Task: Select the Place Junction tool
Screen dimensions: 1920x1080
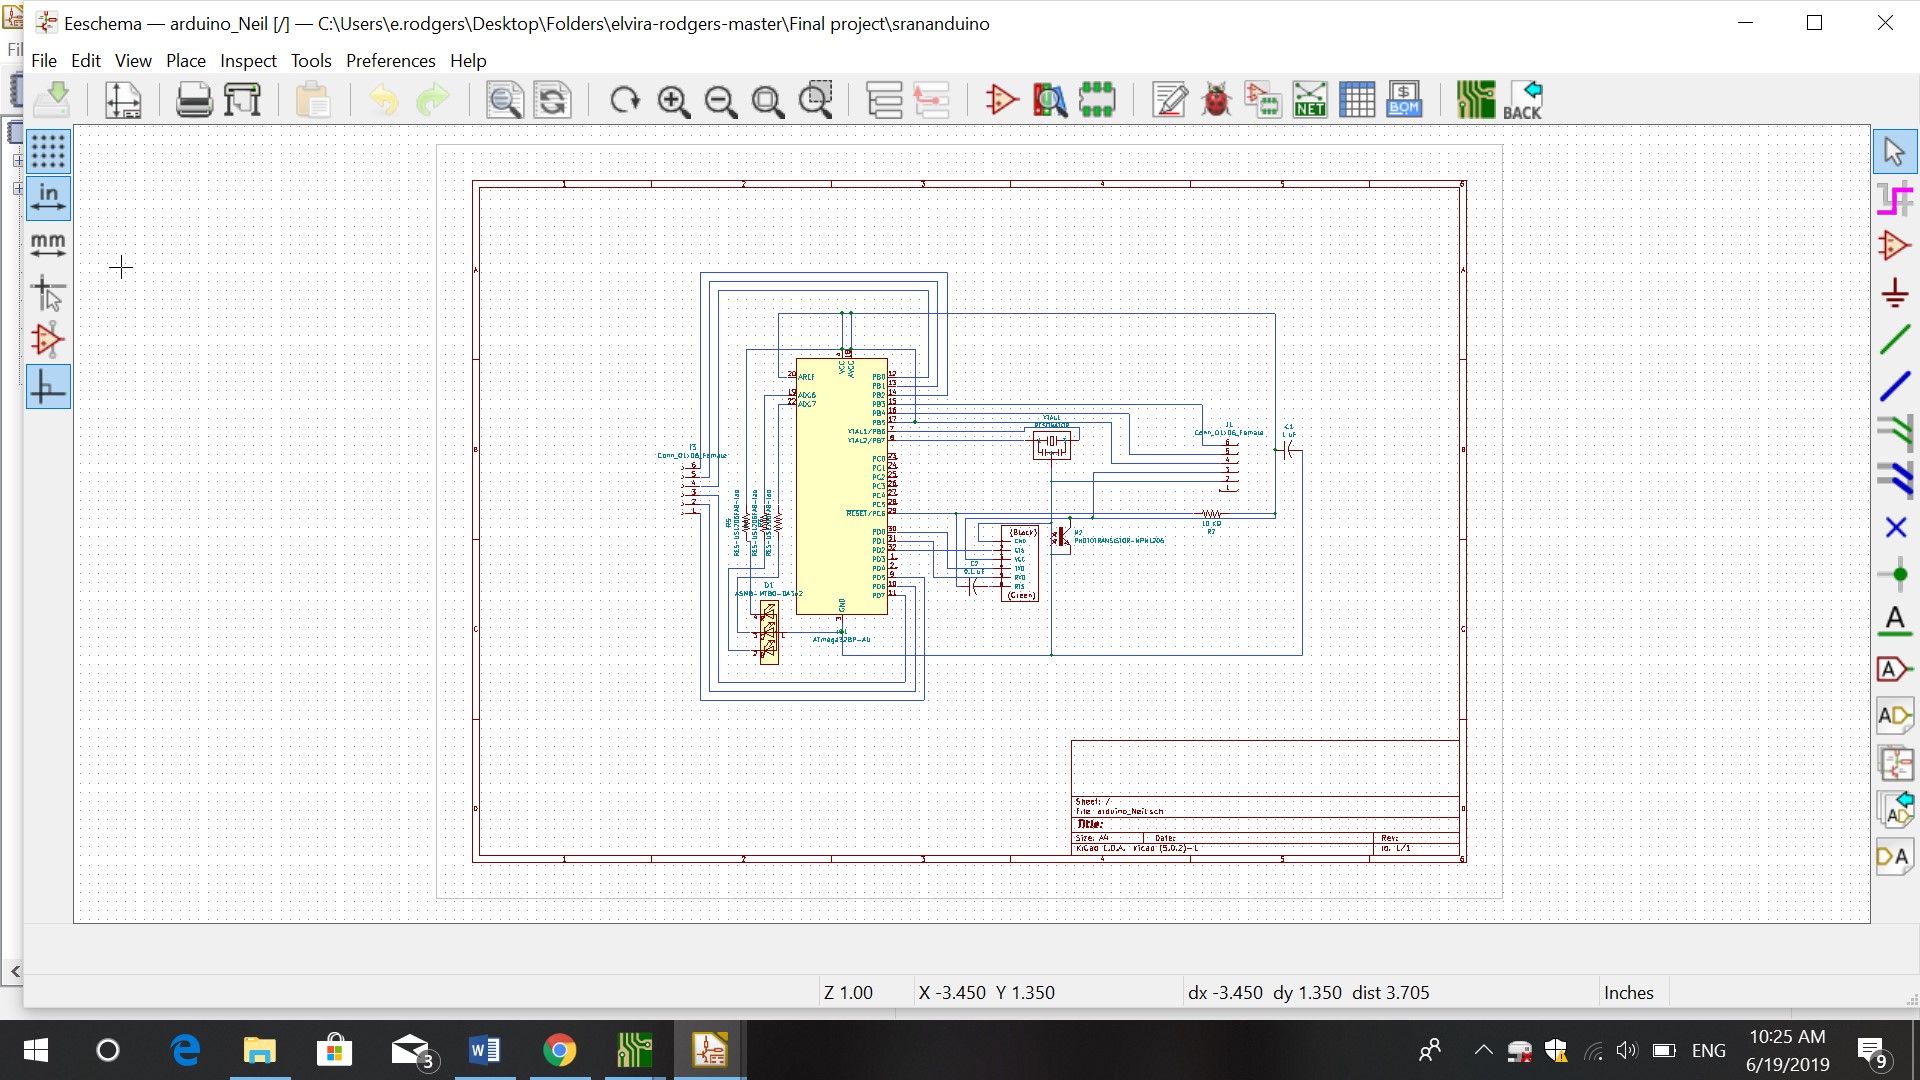Action: click(x=1895, y=574)
